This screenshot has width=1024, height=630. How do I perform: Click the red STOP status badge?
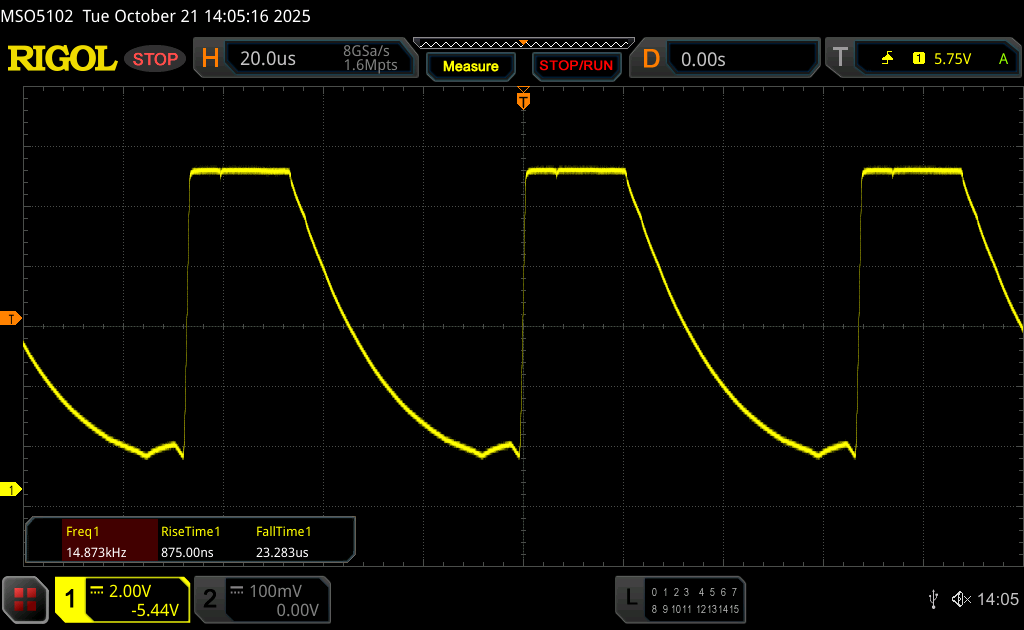(155, 59)
